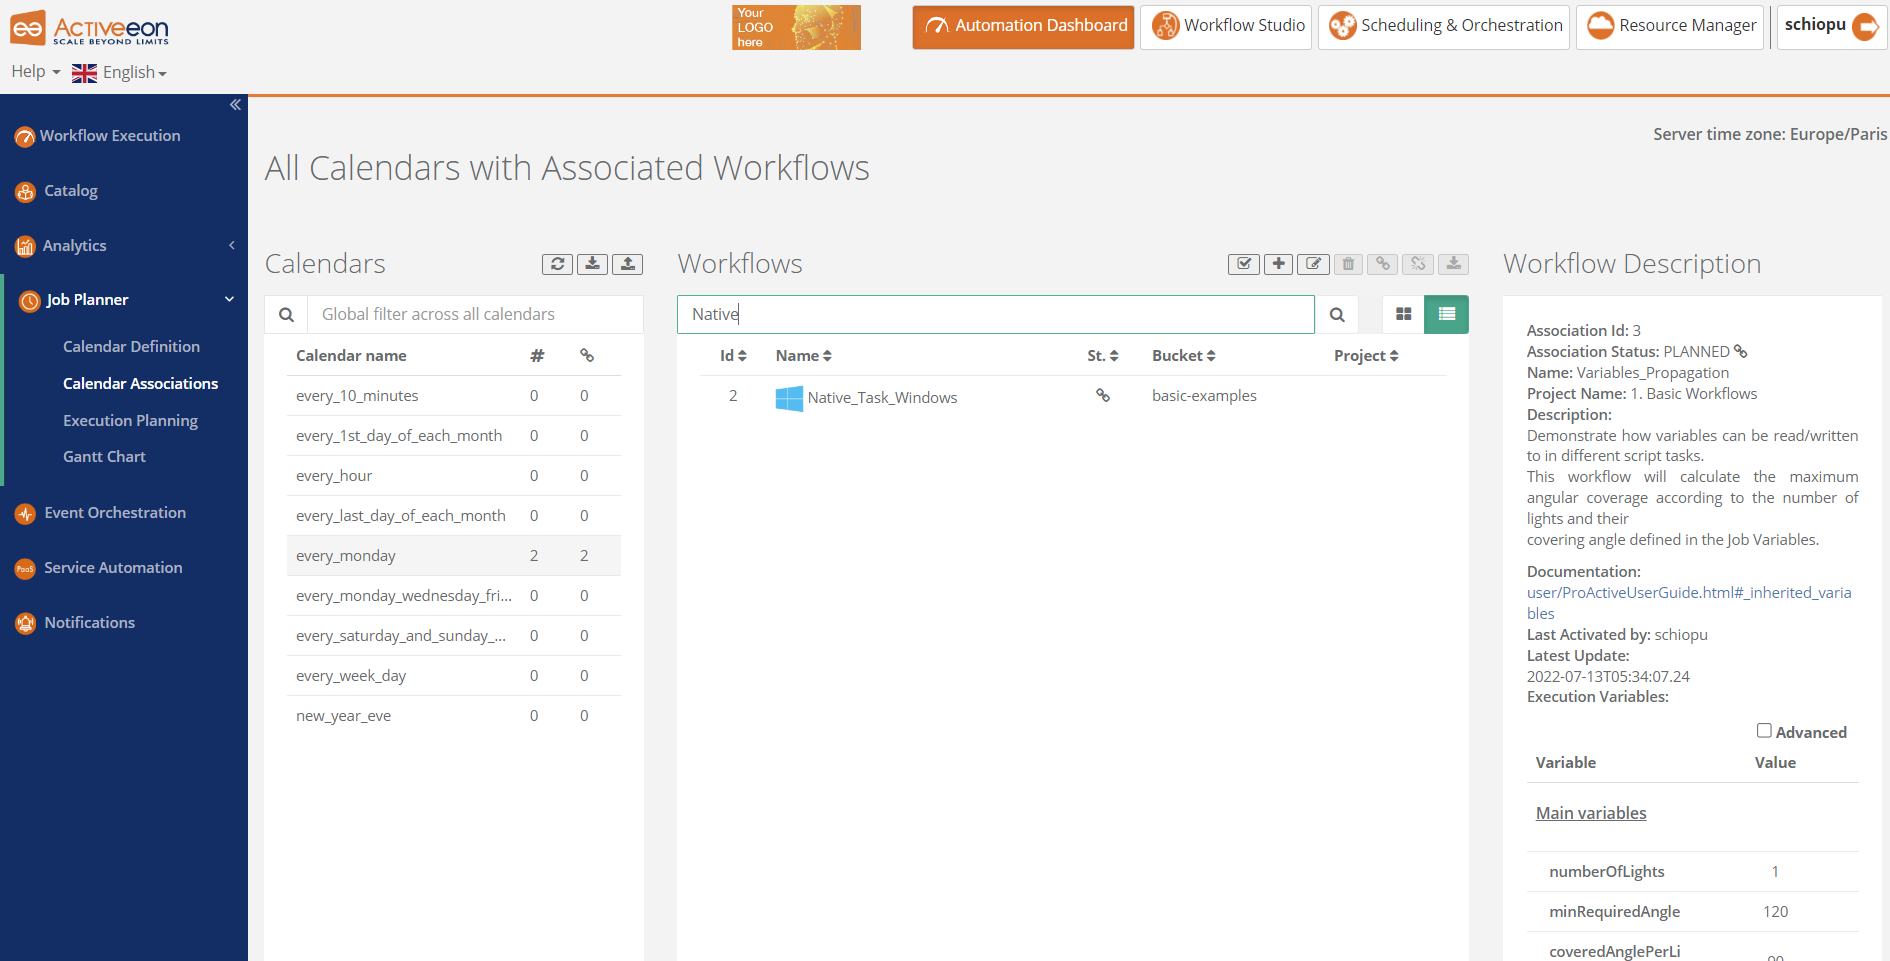
Task: Select Calendar Associations menu item
Action: click(x=140, y=384)
